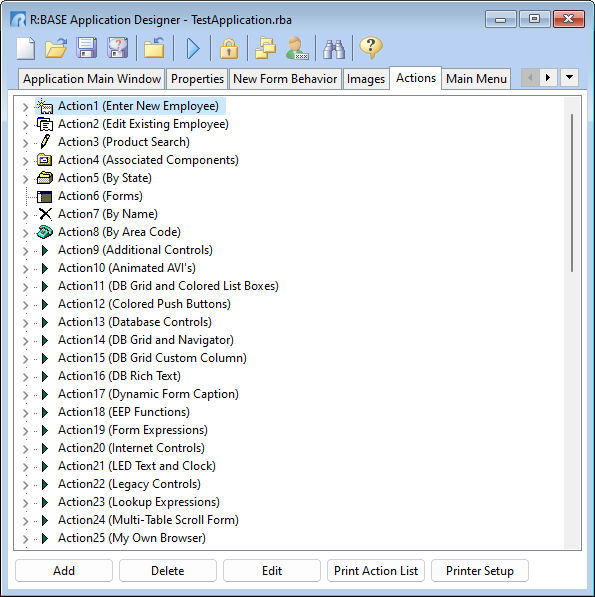Expand Action2 (Edit Existing Employee) node

pyautogui.click(x=25, y=125)
